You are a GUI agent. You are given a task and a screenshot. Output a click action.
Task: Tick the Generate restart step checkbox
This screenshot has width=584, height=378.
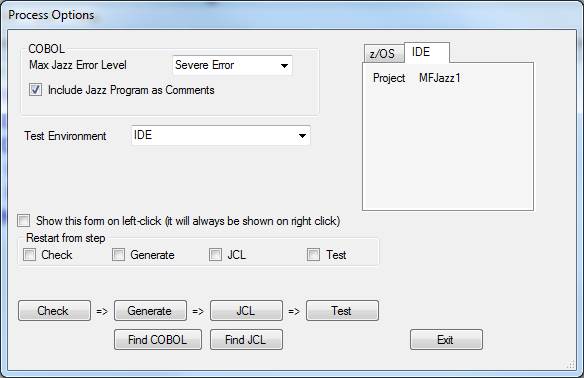coord(118,255)
